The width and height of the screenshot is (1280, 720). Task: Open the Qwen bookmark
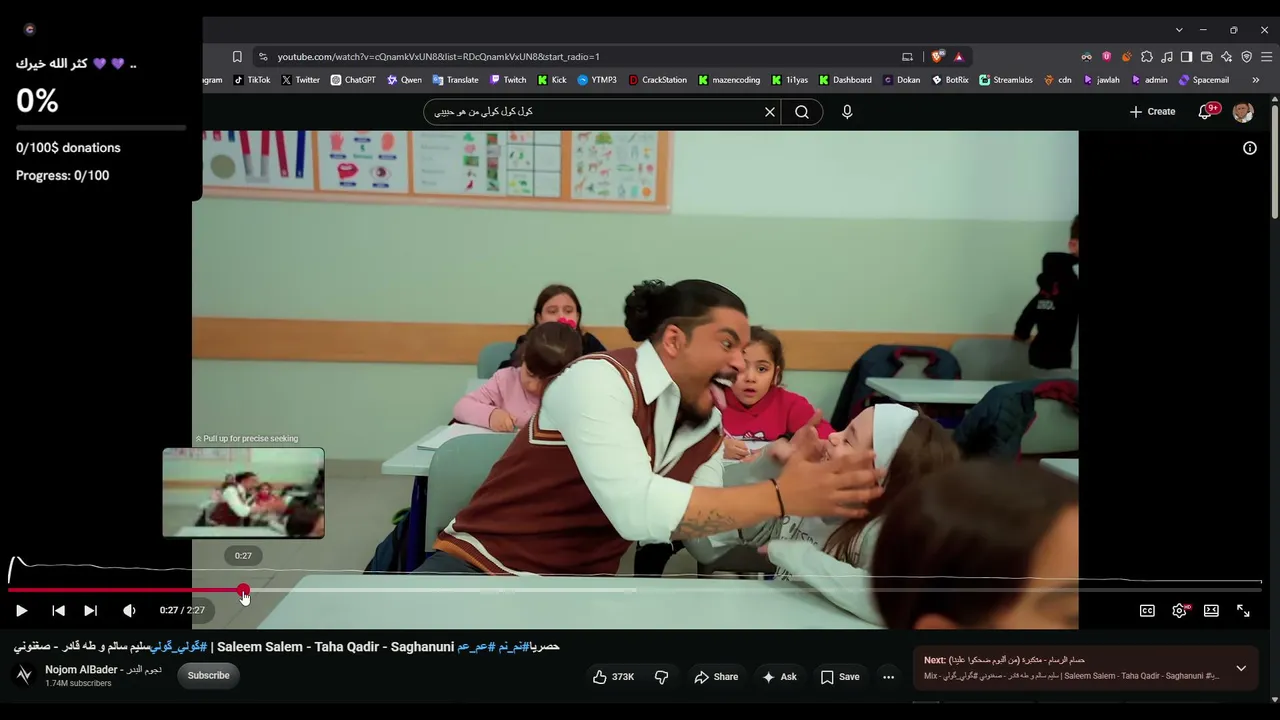click(x=405, y=80)
